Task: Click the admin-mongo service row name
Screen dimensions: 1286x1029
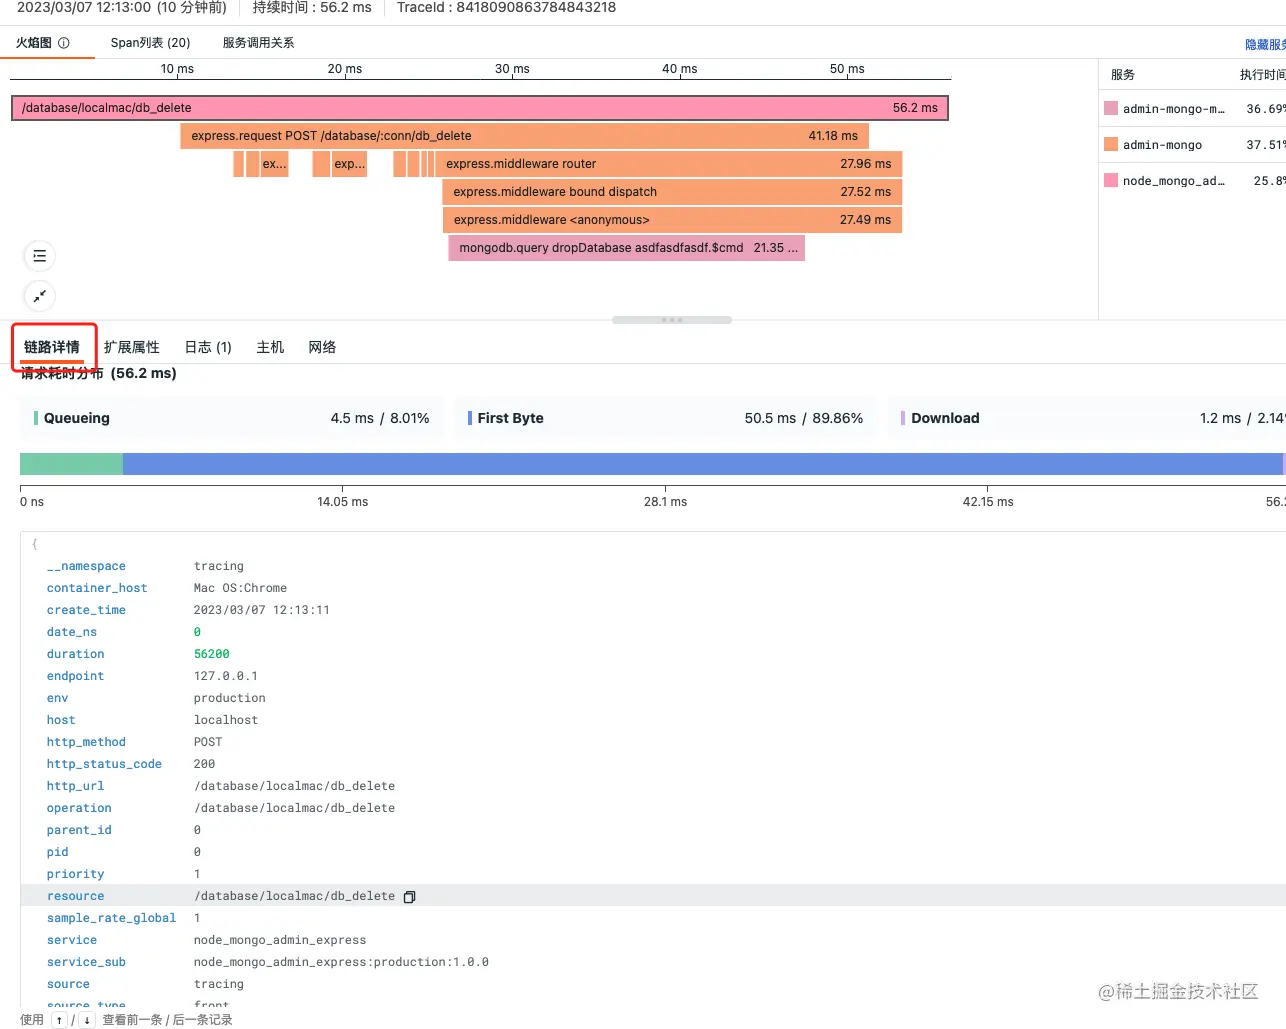Action: pyautogui.click(x=1162, y=145)
